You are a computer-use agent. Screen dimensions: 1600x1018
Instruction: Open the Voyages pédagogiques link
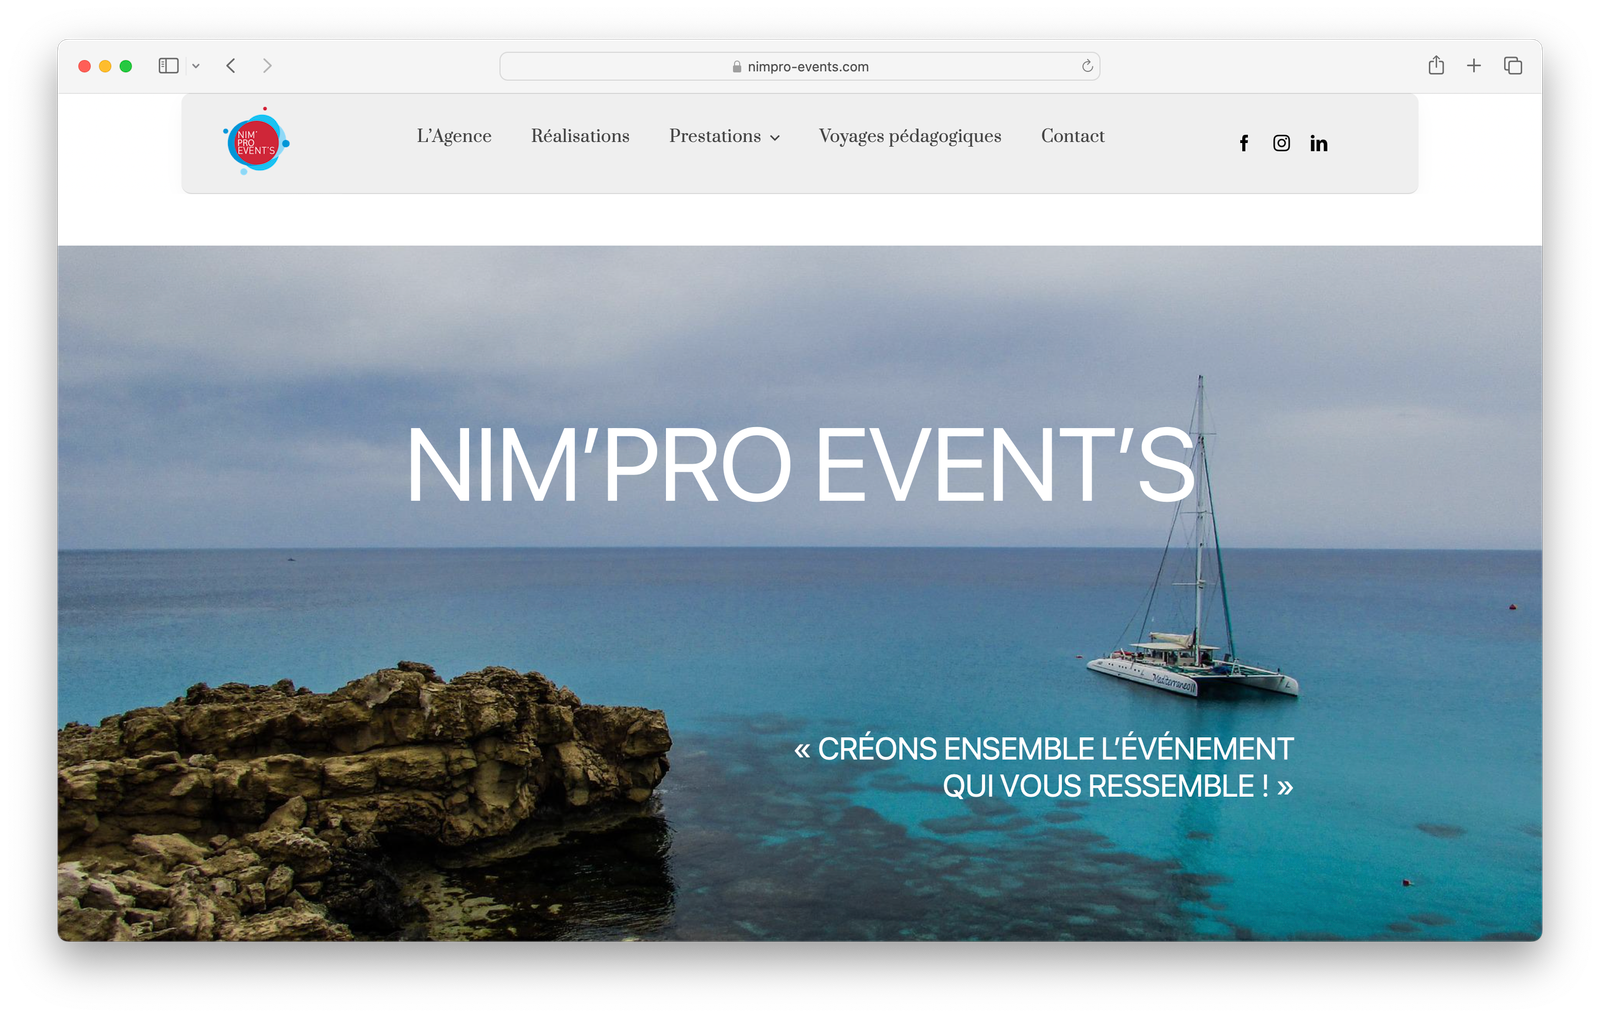click(x=910, y=136)
